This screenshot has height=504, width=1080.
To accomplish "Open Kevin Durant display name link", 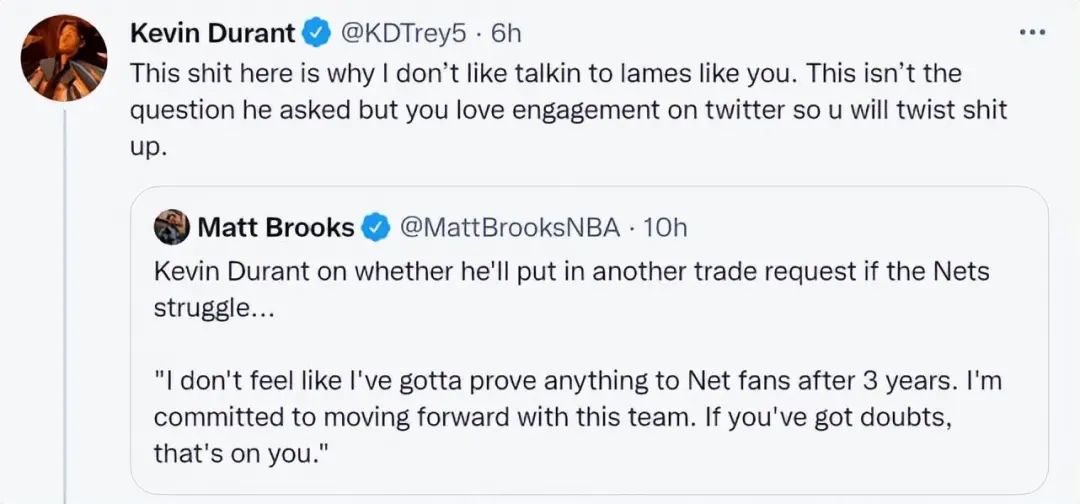I will pos(214,33).
